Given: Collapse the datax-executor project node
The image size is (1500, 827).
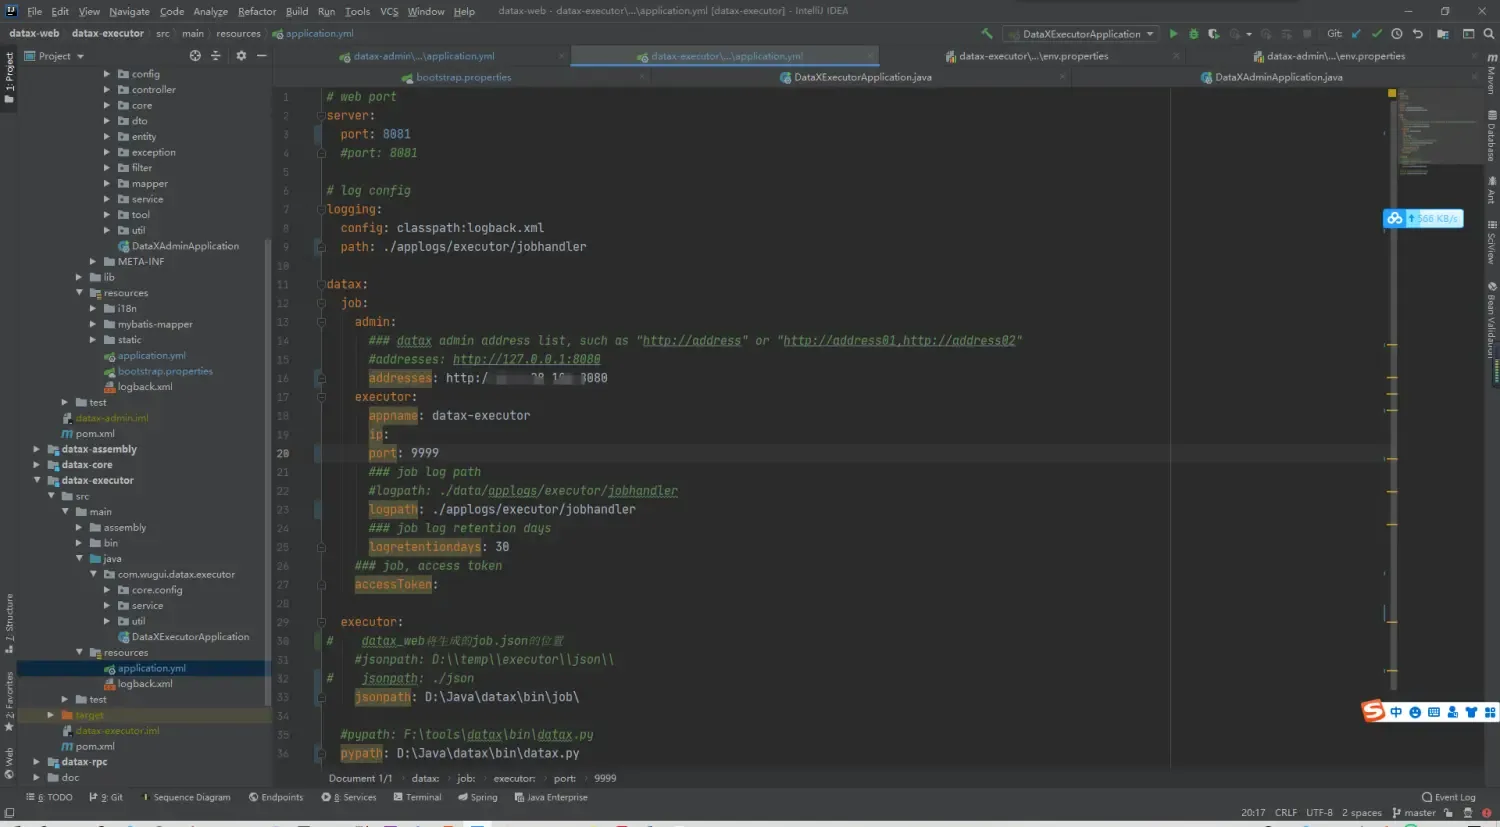Looking at the screenshot, I should 37,480.
